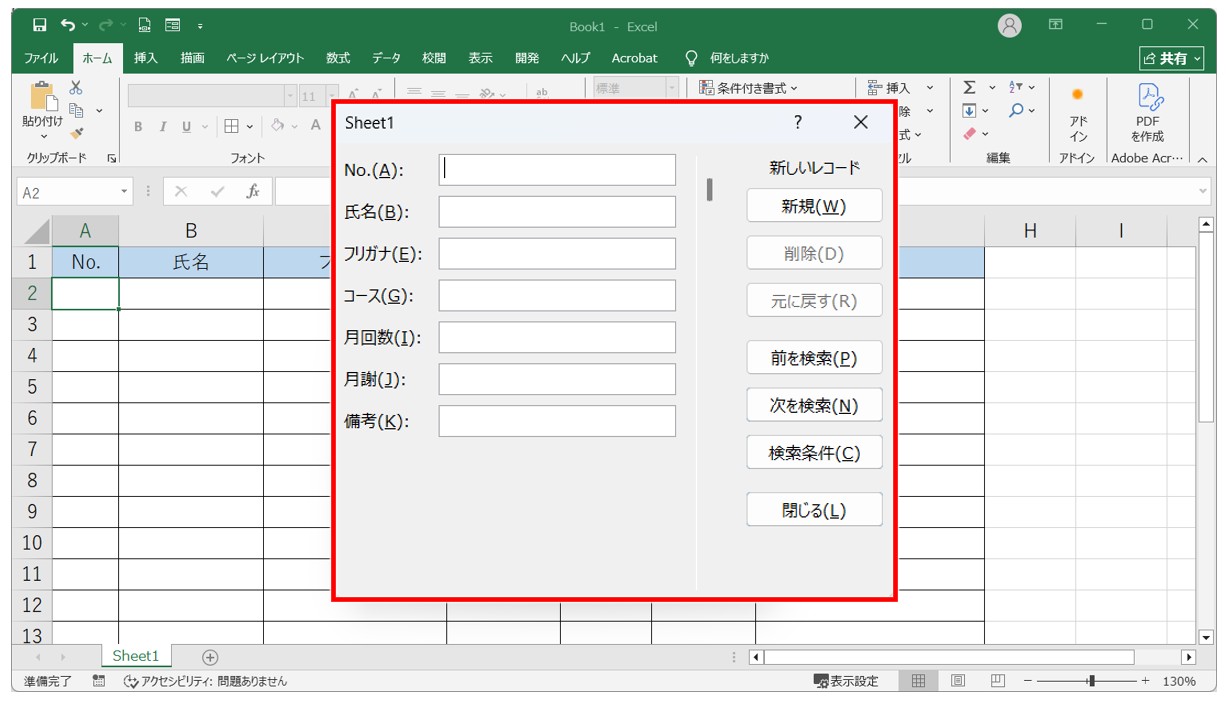Open the ファイル tab
1226x702 pixels.
point(41,58)
